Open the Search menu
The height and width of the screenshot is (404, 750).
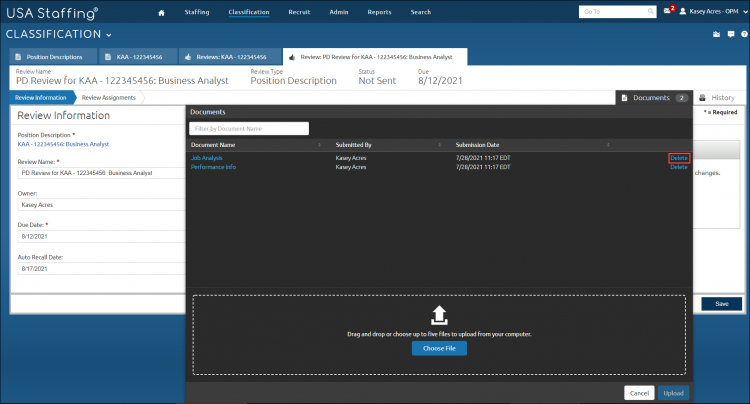pos(420,12)
